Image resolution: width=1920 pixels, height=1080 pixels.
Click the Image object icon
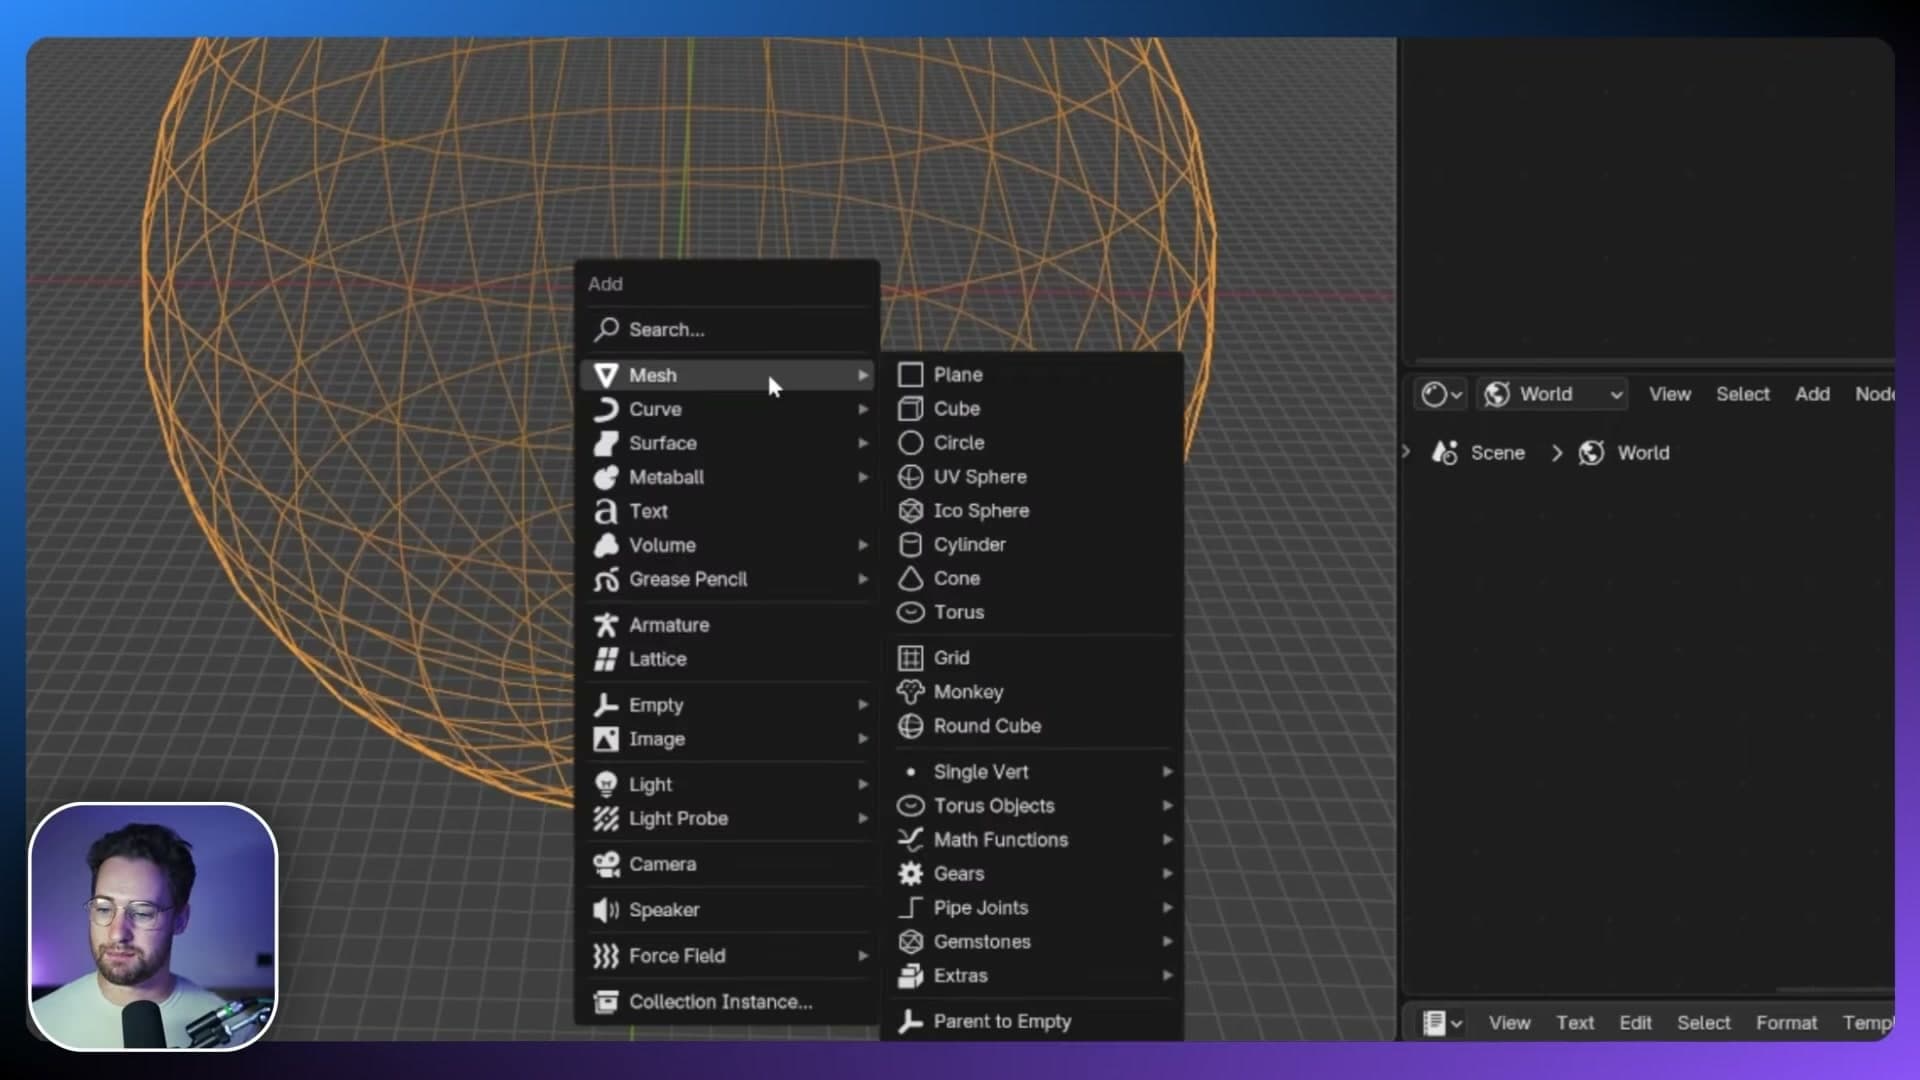coord(606,739)
